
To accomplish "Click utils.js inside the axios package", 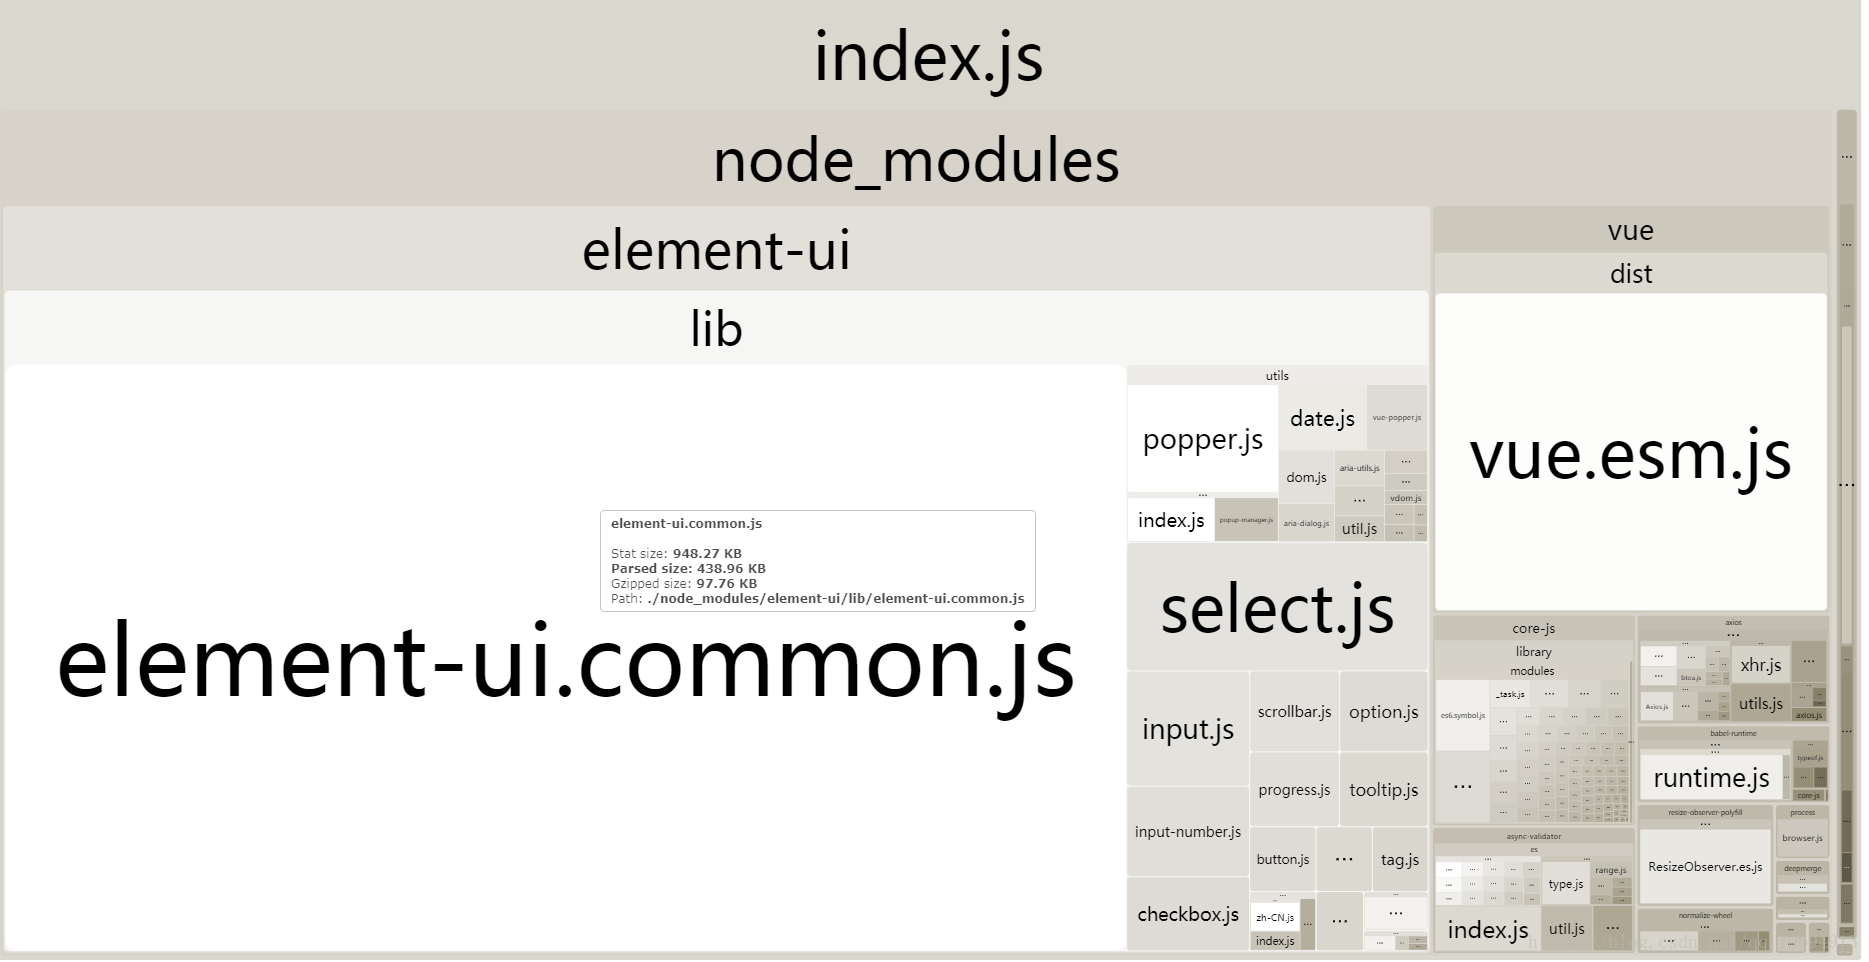I will 1760,703.
